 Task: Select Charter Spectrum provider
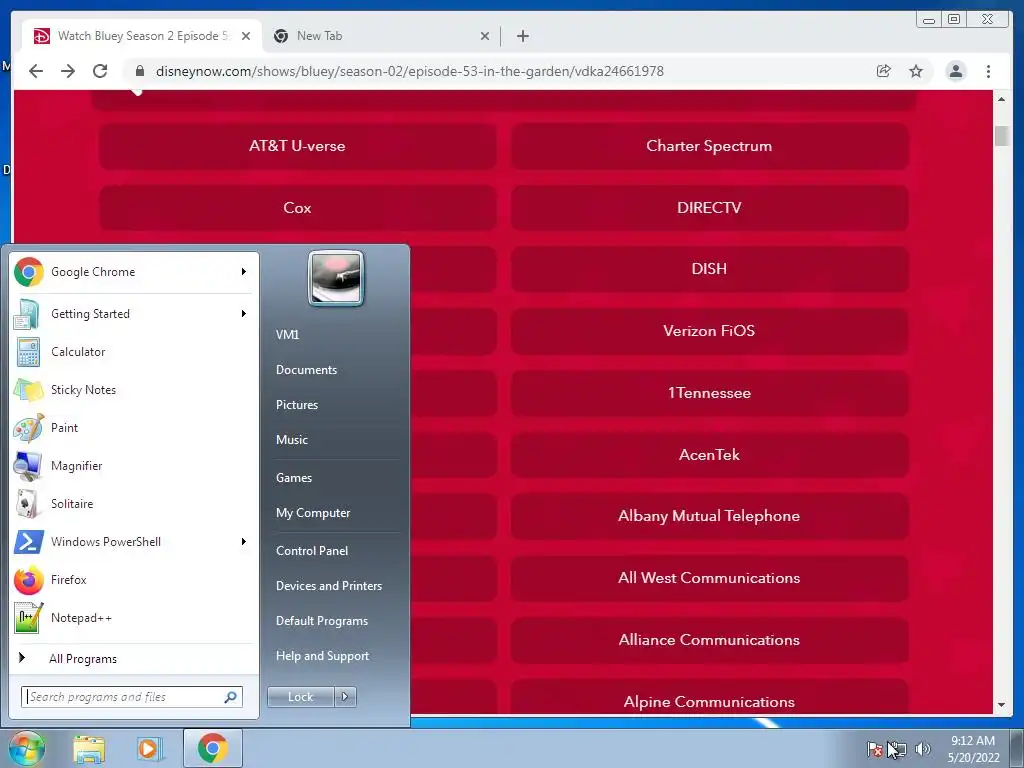[709, 146]
